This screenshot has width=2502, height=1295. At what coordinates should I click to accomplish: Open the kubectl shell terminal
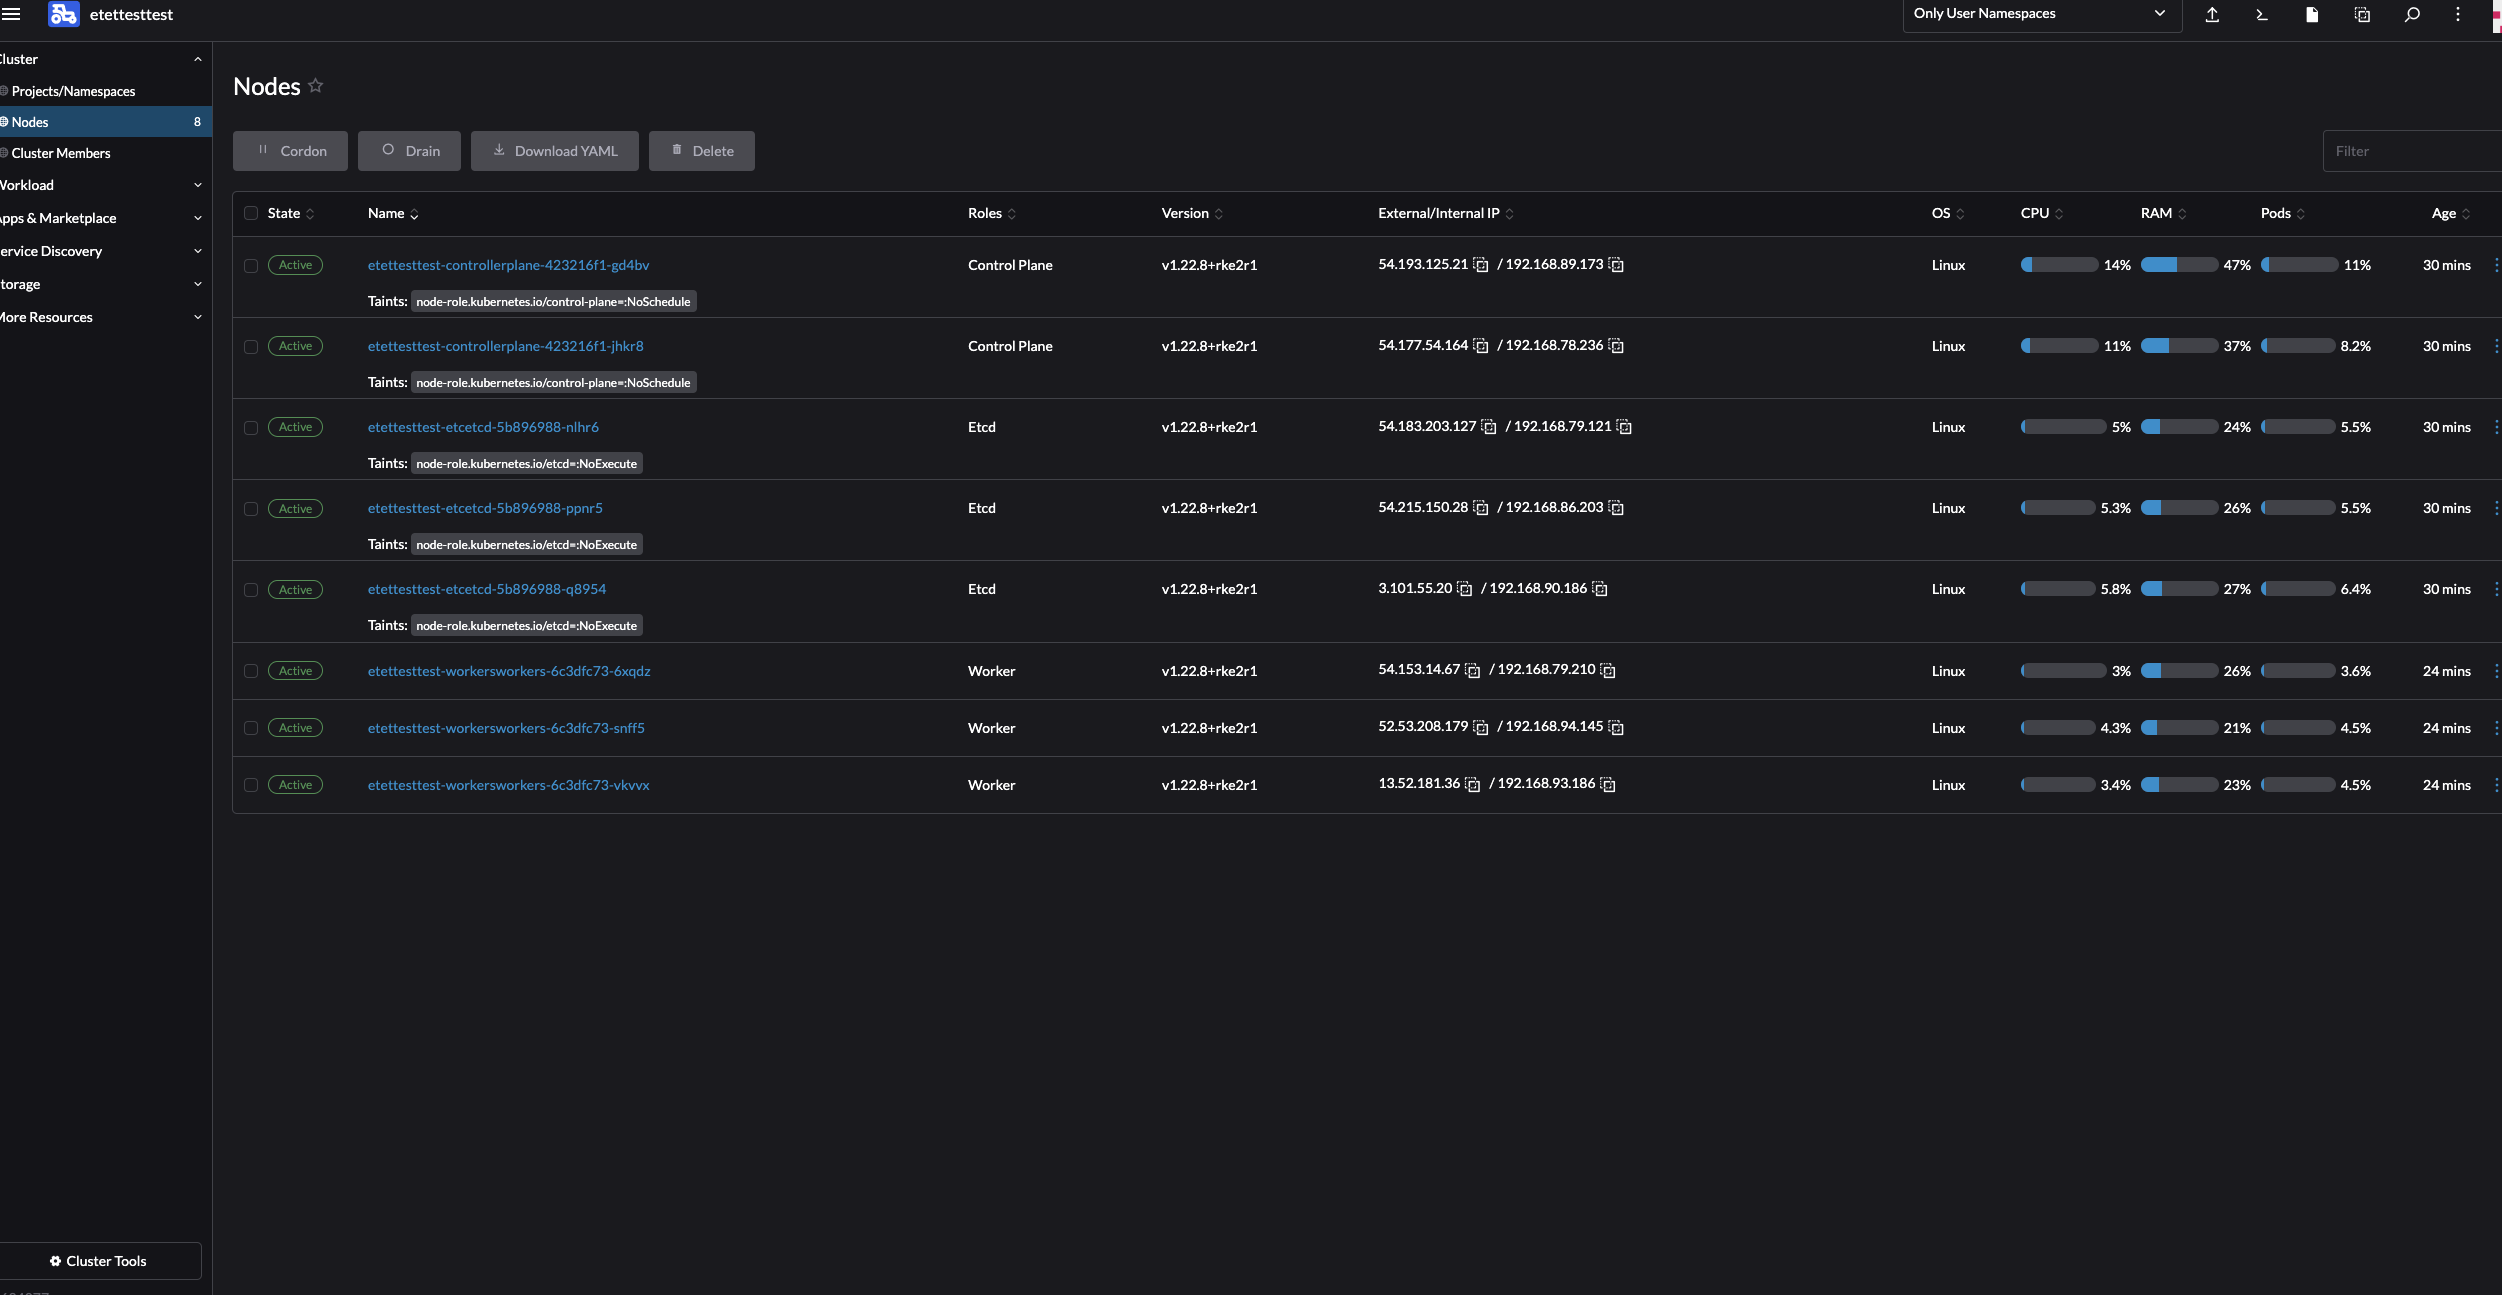pyautogui.click(x=2260, y=15)
